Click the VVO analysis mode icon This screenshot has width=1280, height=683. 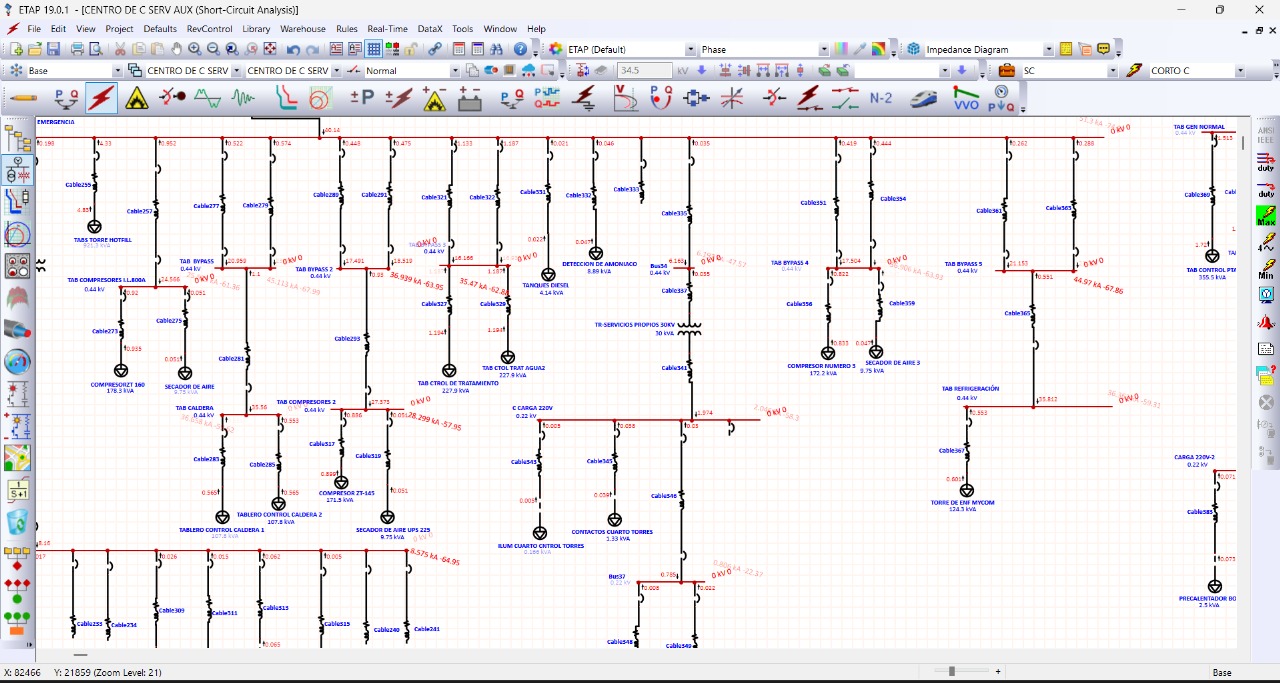[966, 98]
